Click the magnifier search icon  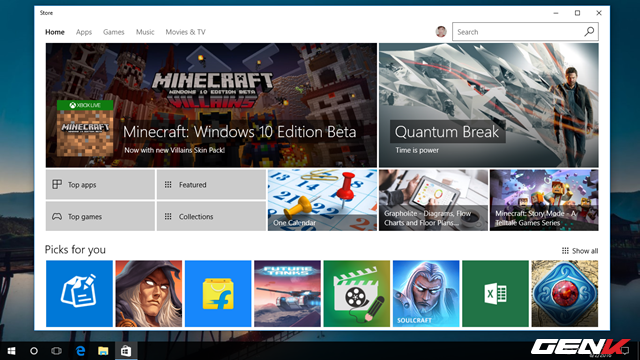(589, 31)
